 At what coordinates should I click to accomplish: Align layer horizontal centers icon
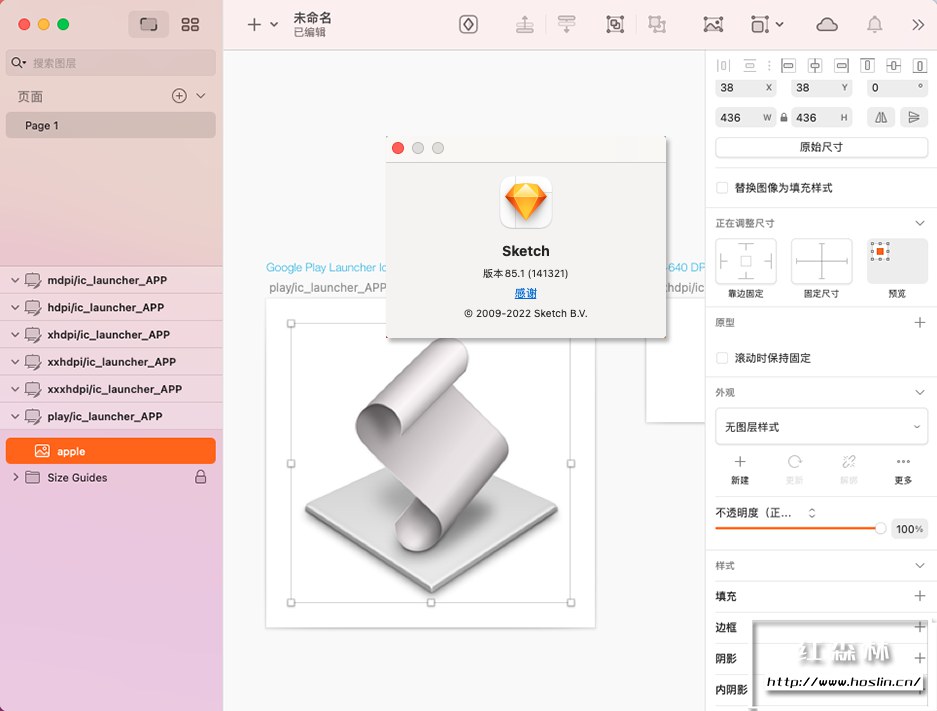(x=814, y=65)
